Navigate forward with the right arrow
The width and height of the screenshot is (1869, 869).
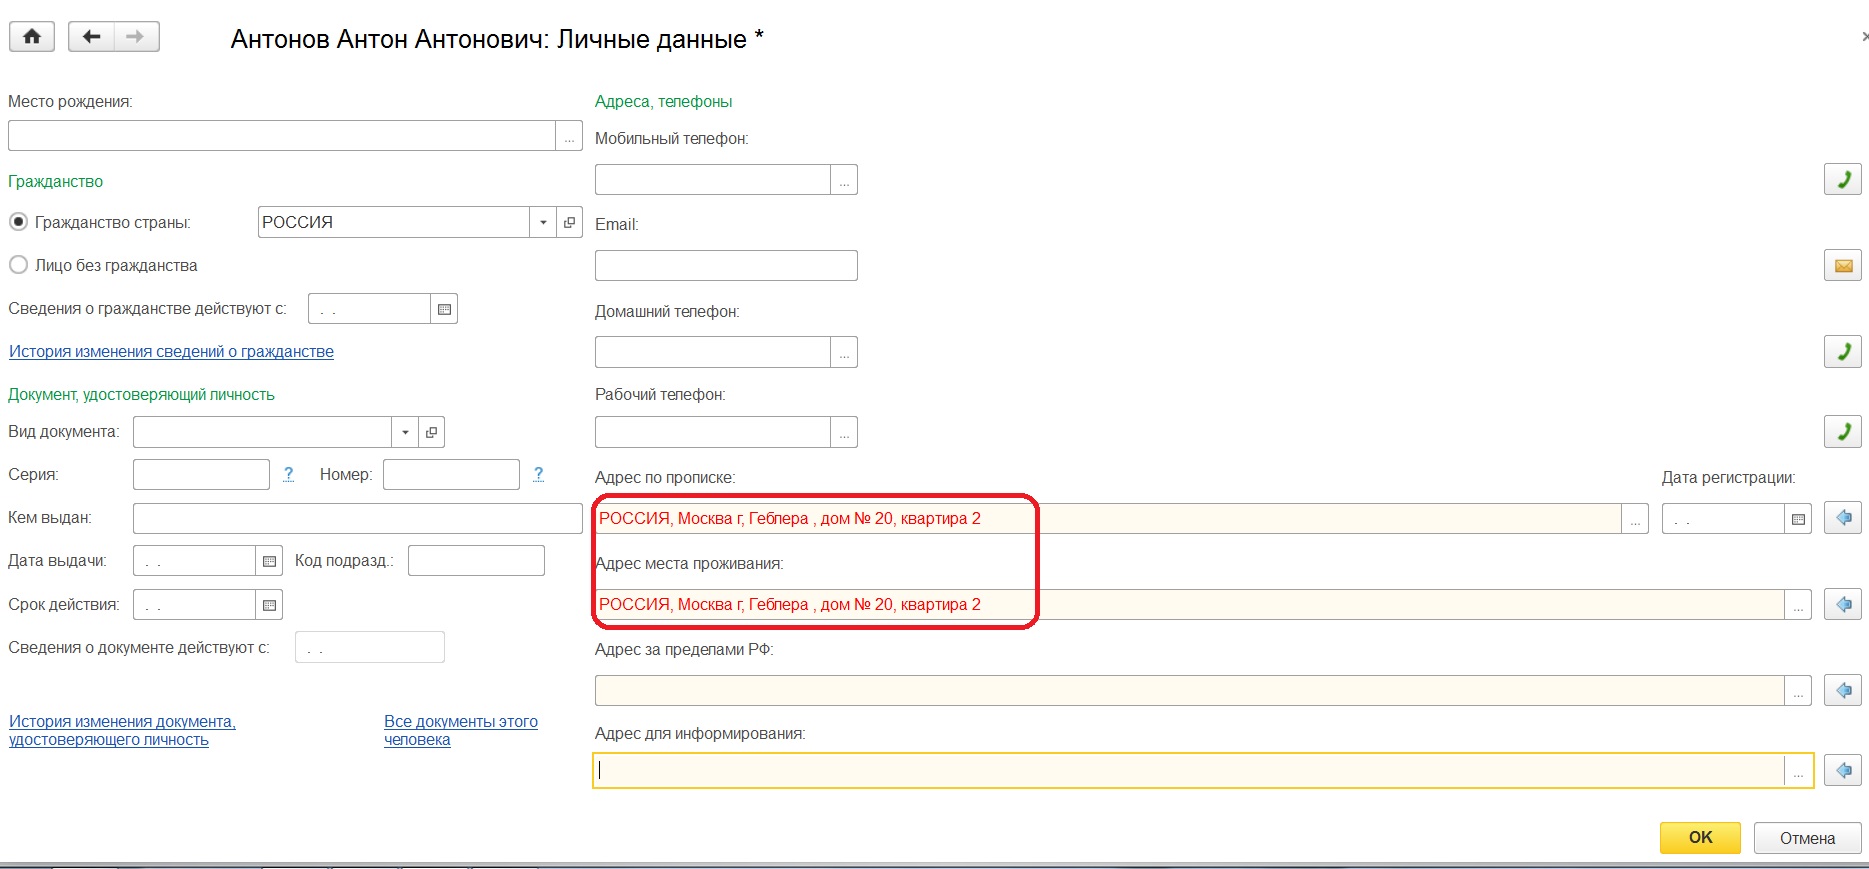[136, 37]
